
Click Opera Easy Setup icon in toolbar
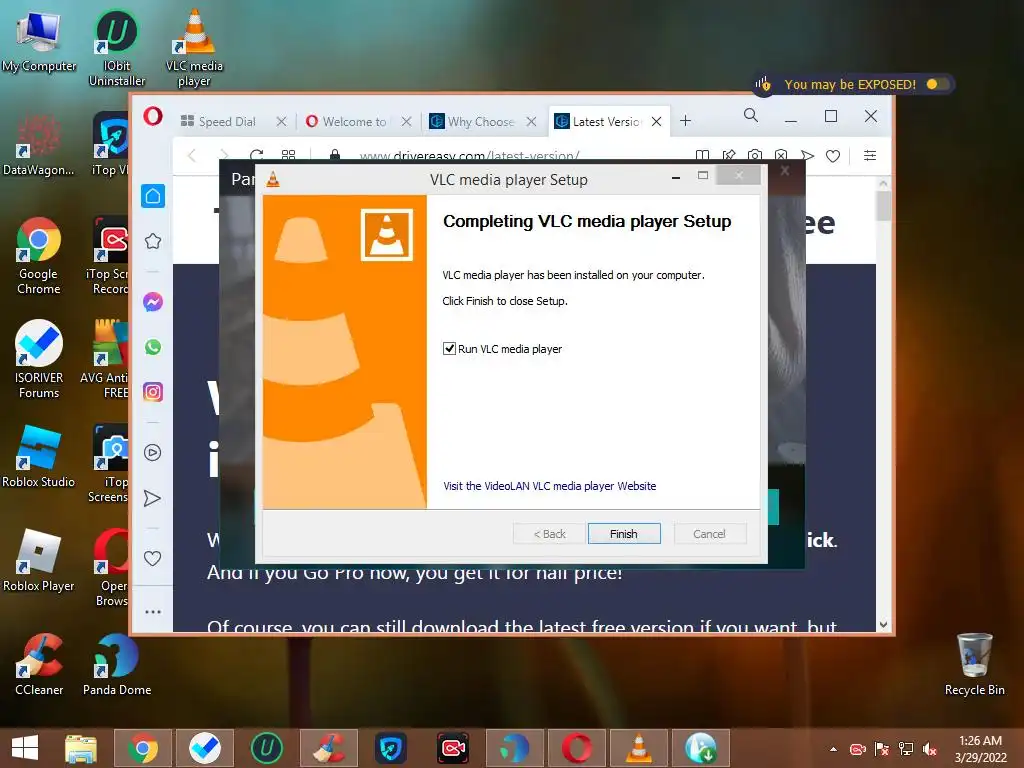coord(869,155)
